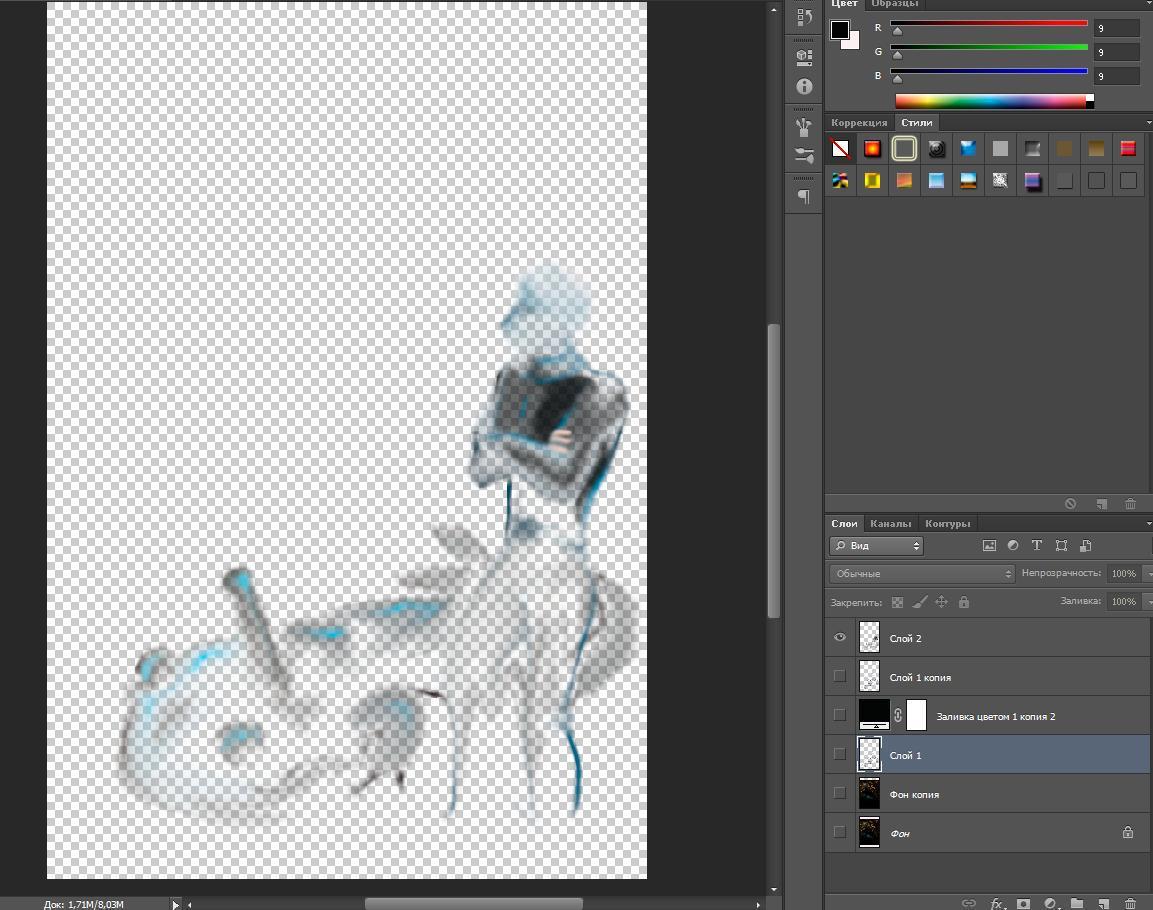Click the delete layer trash icon

point(1130,903)
